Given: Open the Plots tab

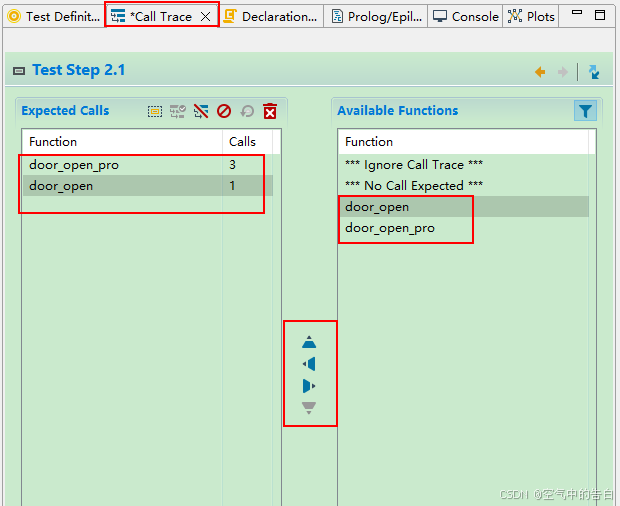Looking at the screenshot, I should pos(531,16).
